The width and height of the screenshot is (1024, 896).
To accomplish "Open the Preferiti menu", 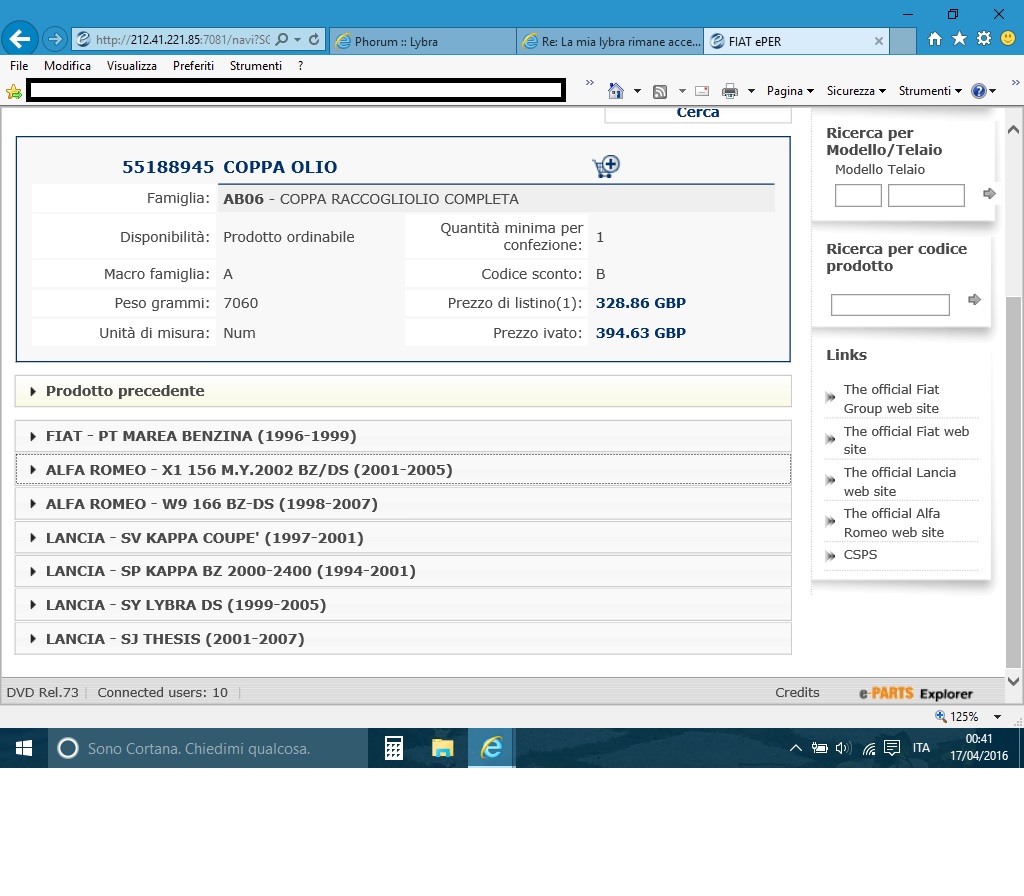I will pyautogui.click(x=193, y=66).
